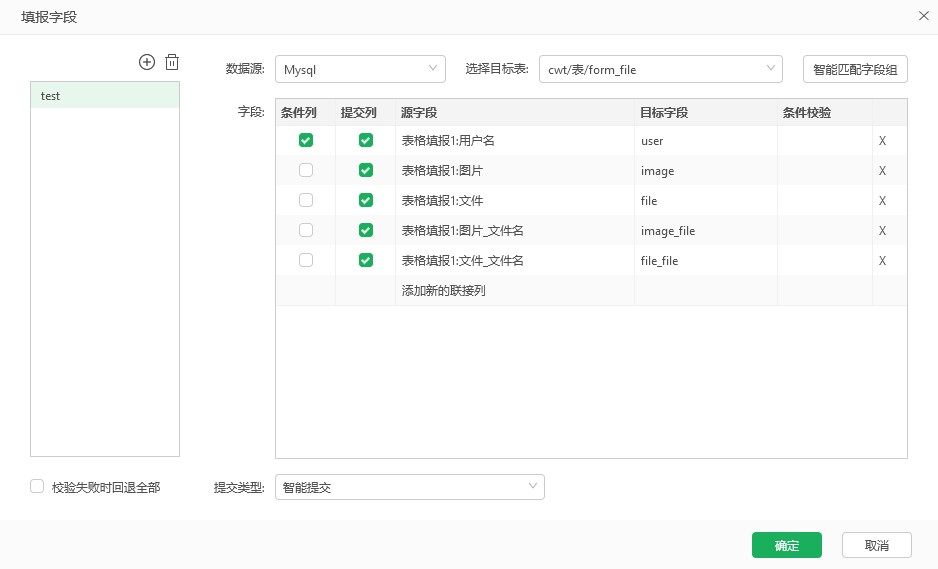Check 条件列 for 文件 row
This screenshot has width=938, height=569.
[x=306, y=200]
